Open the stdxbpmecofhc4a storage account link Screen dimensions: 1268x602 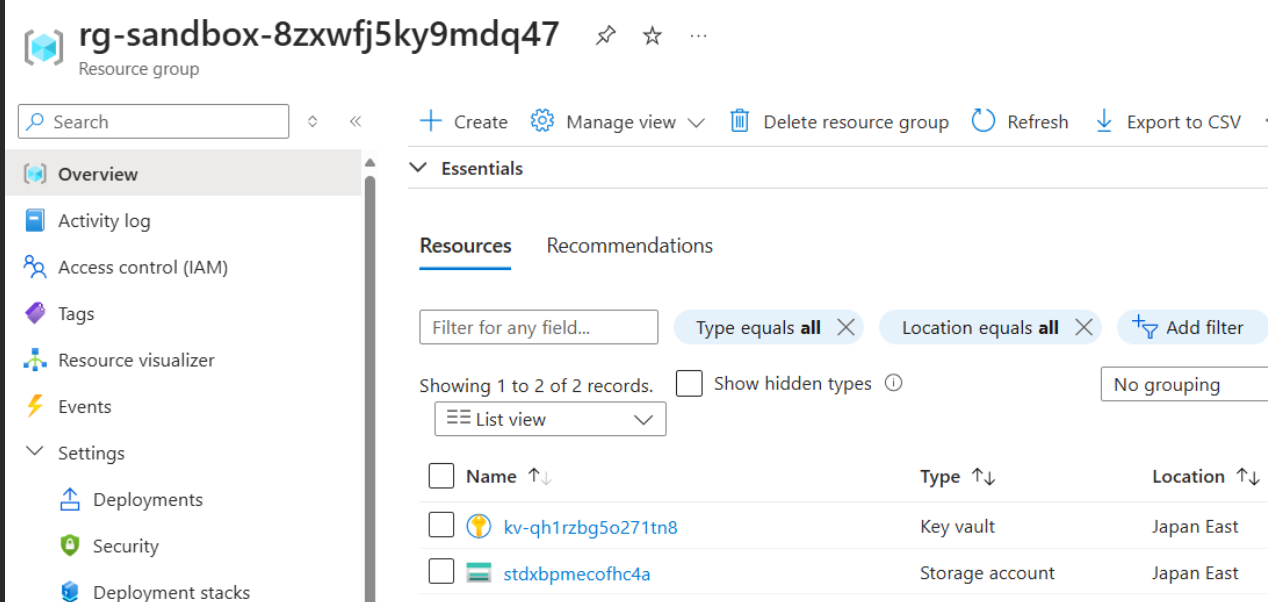point(577,574)
